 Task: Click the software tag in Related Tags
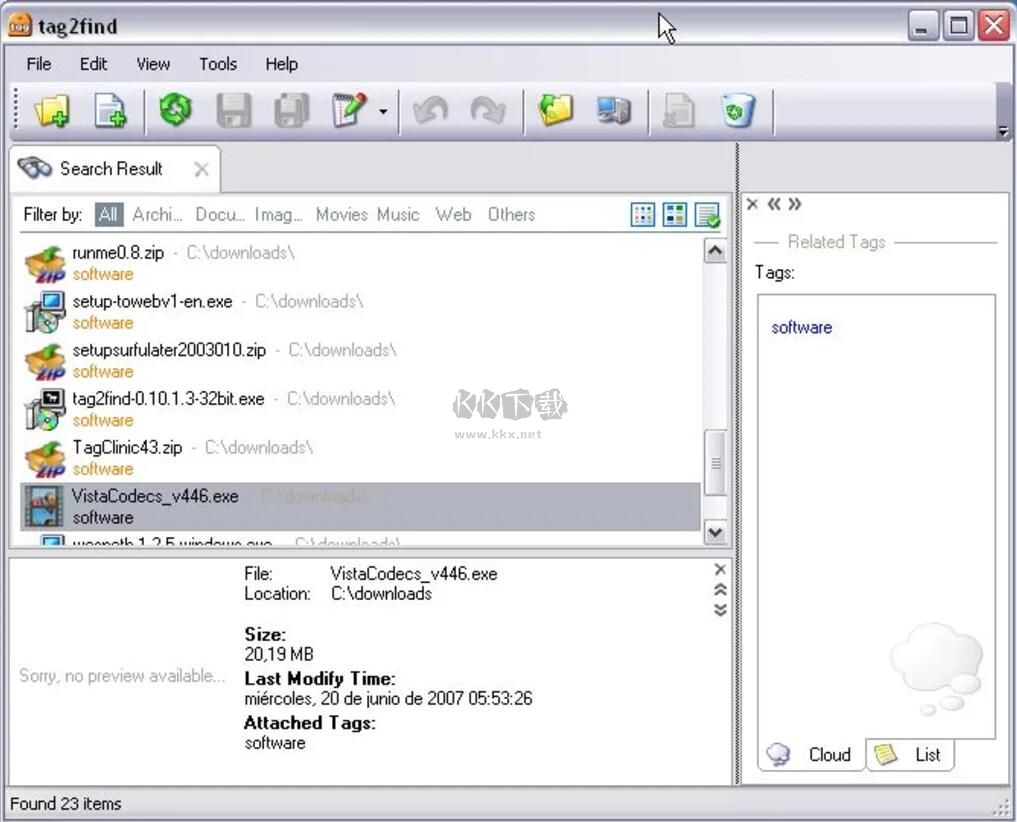(x=801, y=327)
